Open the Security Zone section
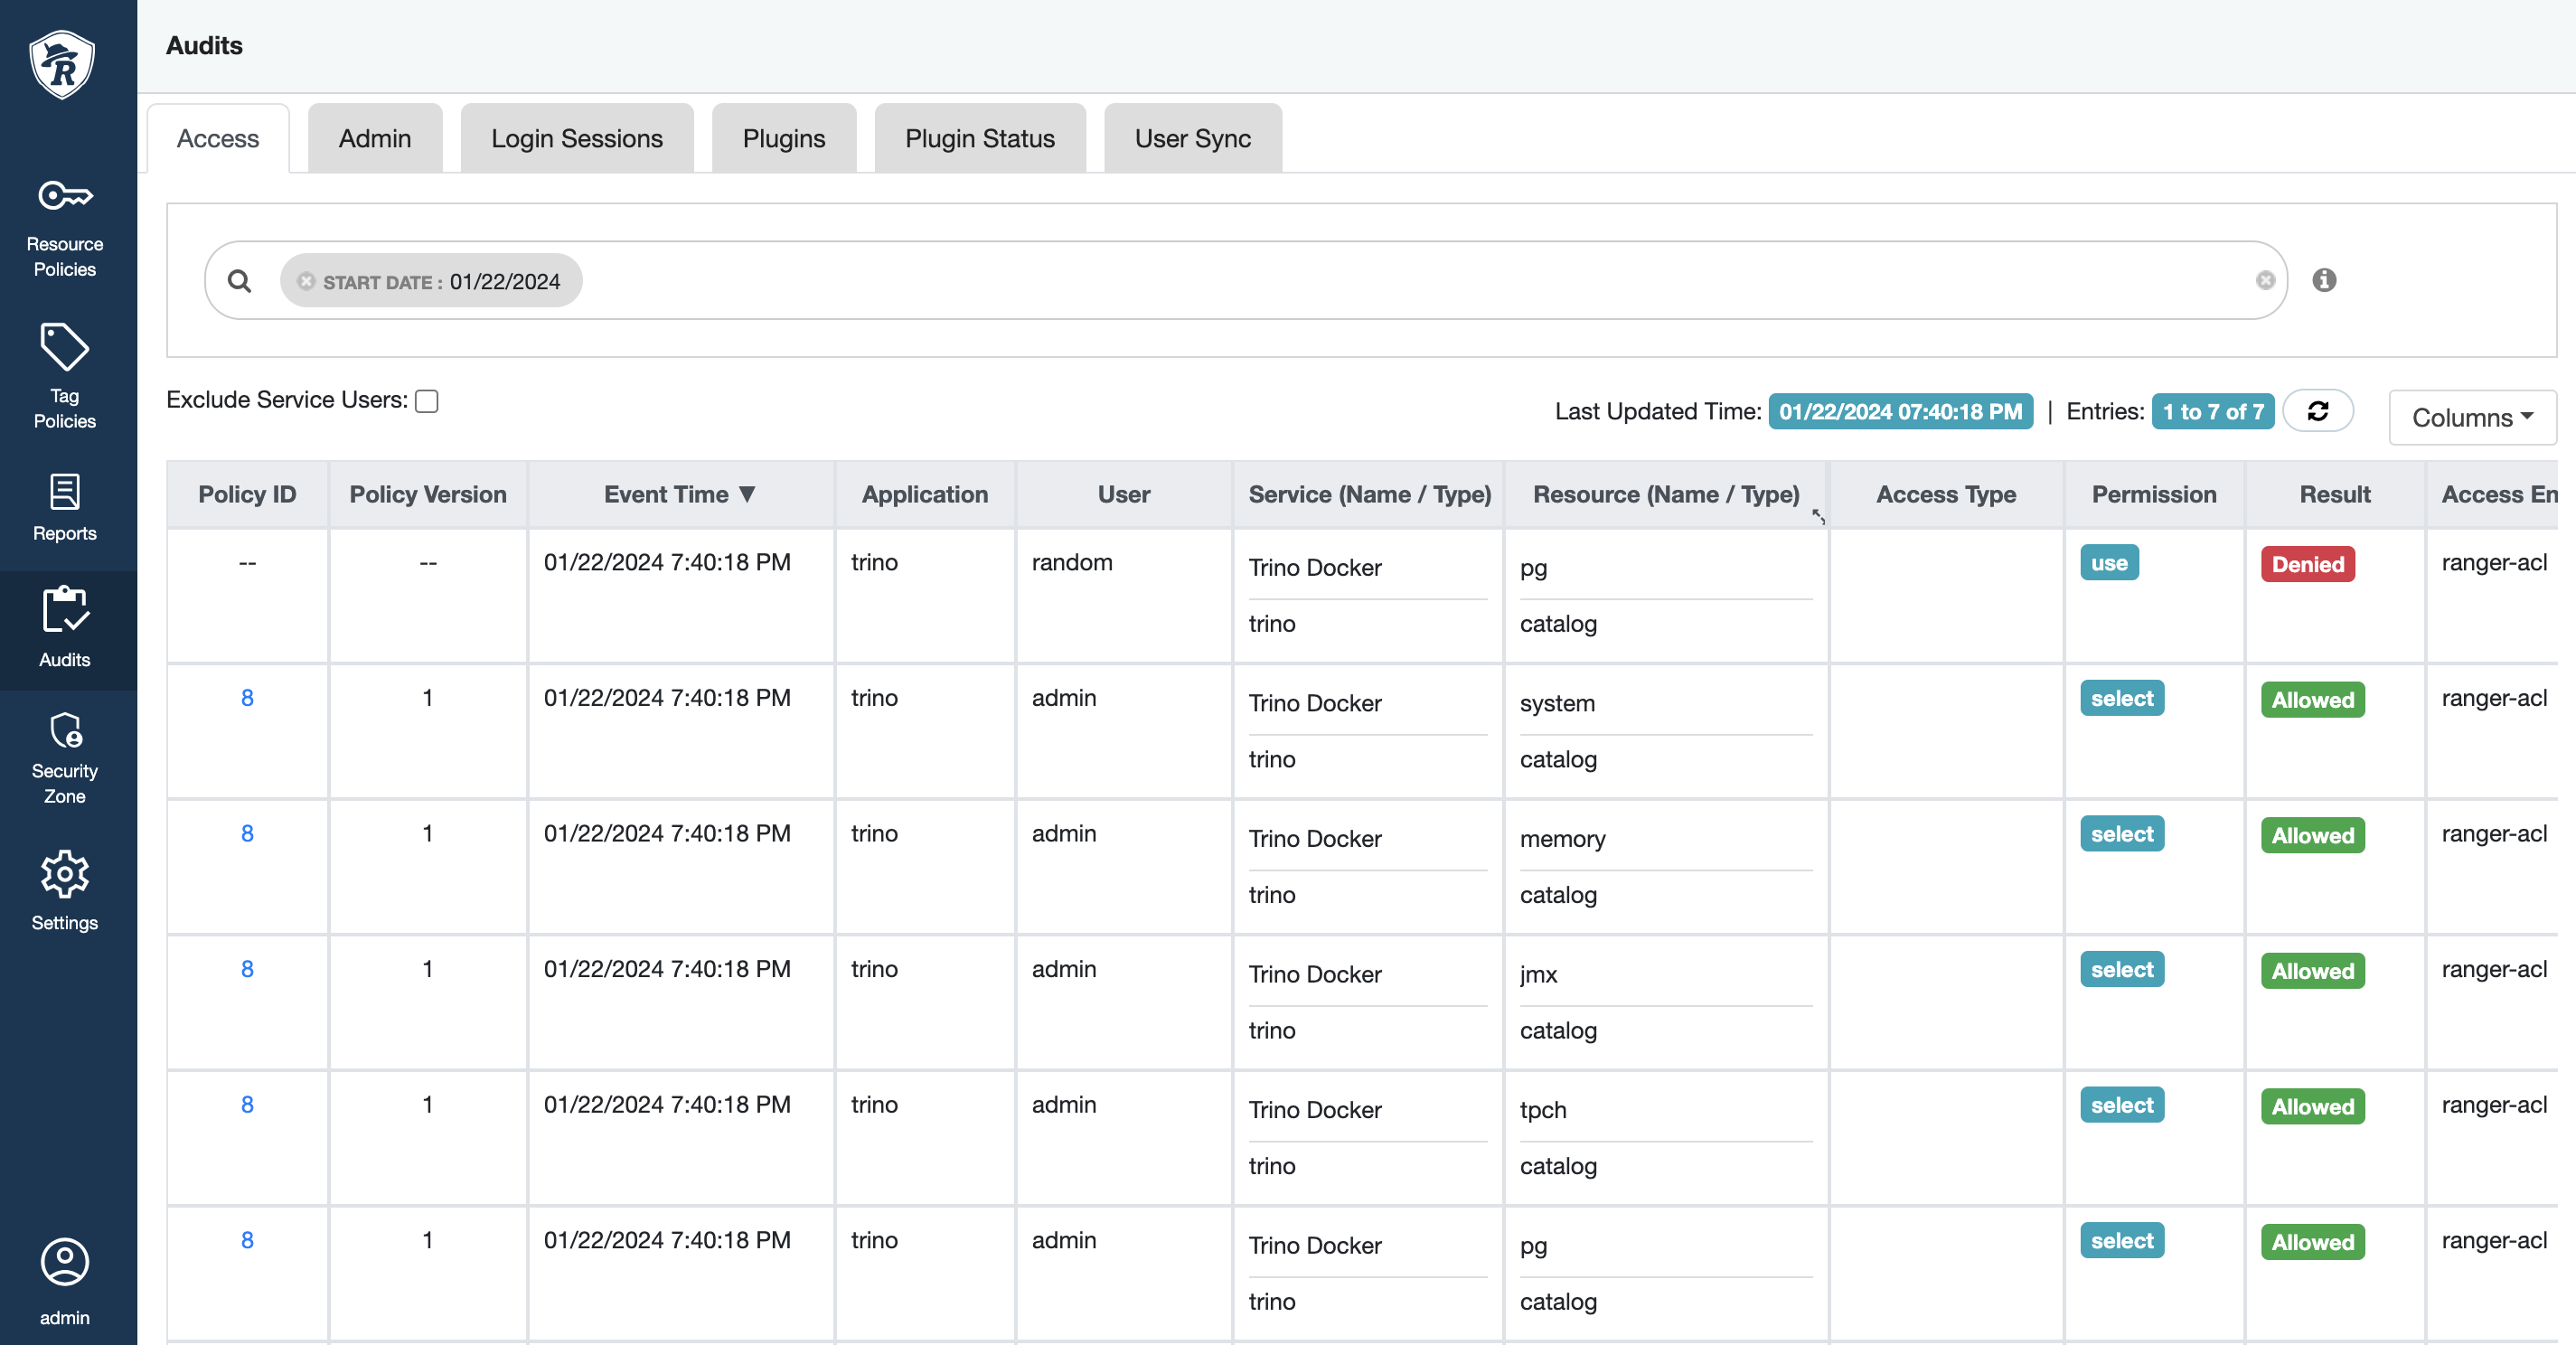The width and height of the screenshot is (2576, 1345). [64, 757]
